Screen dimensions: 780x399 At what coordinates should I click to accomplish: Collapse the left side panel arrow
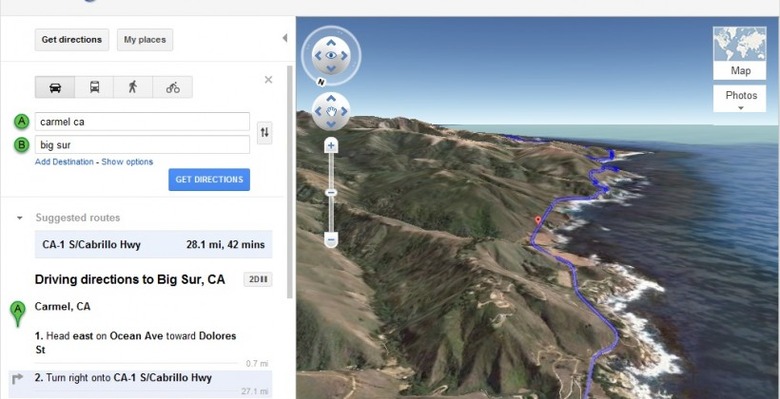pos(285,38)
